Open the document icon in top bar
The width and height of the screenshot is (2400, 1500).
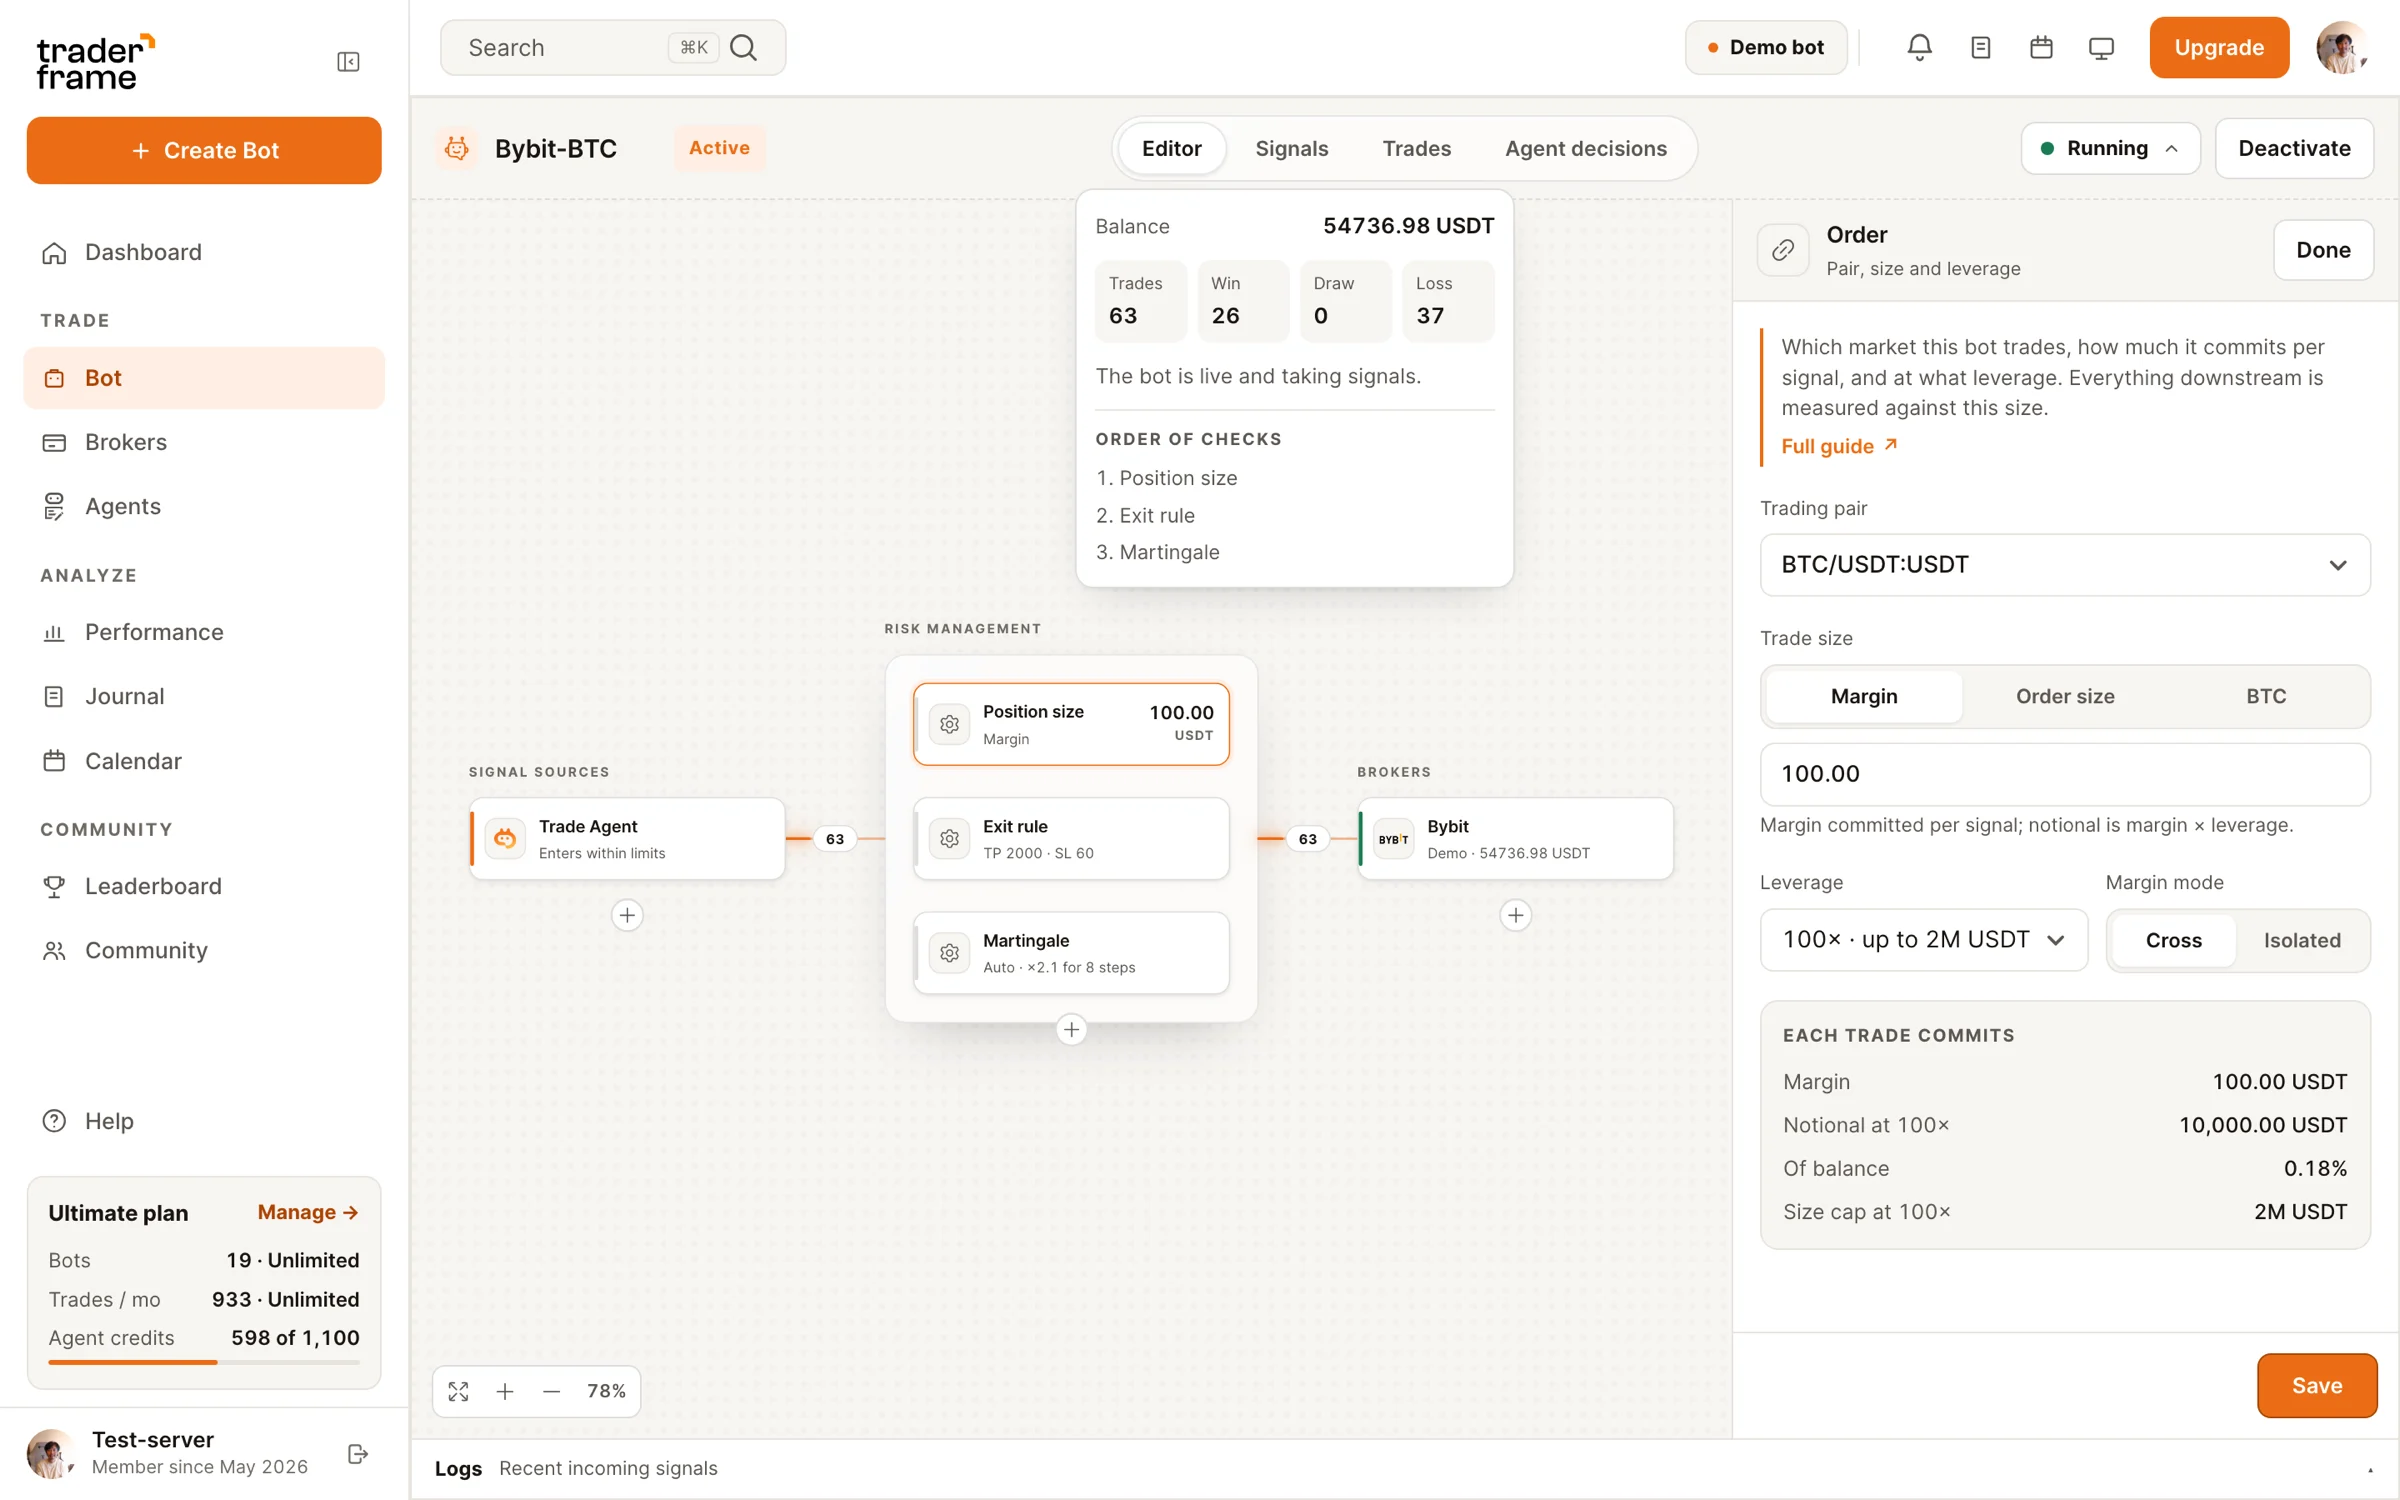coord(1980,47)
